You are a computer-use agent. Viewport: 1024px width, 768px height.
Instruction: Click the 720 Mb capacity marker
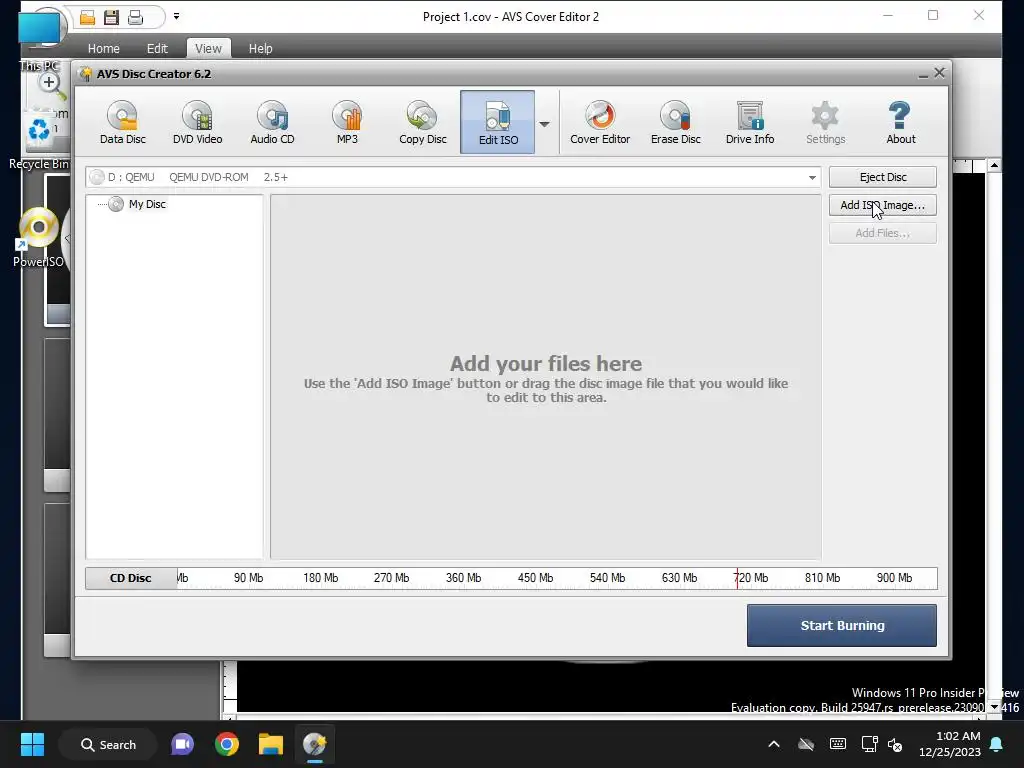tap(750, 578)
